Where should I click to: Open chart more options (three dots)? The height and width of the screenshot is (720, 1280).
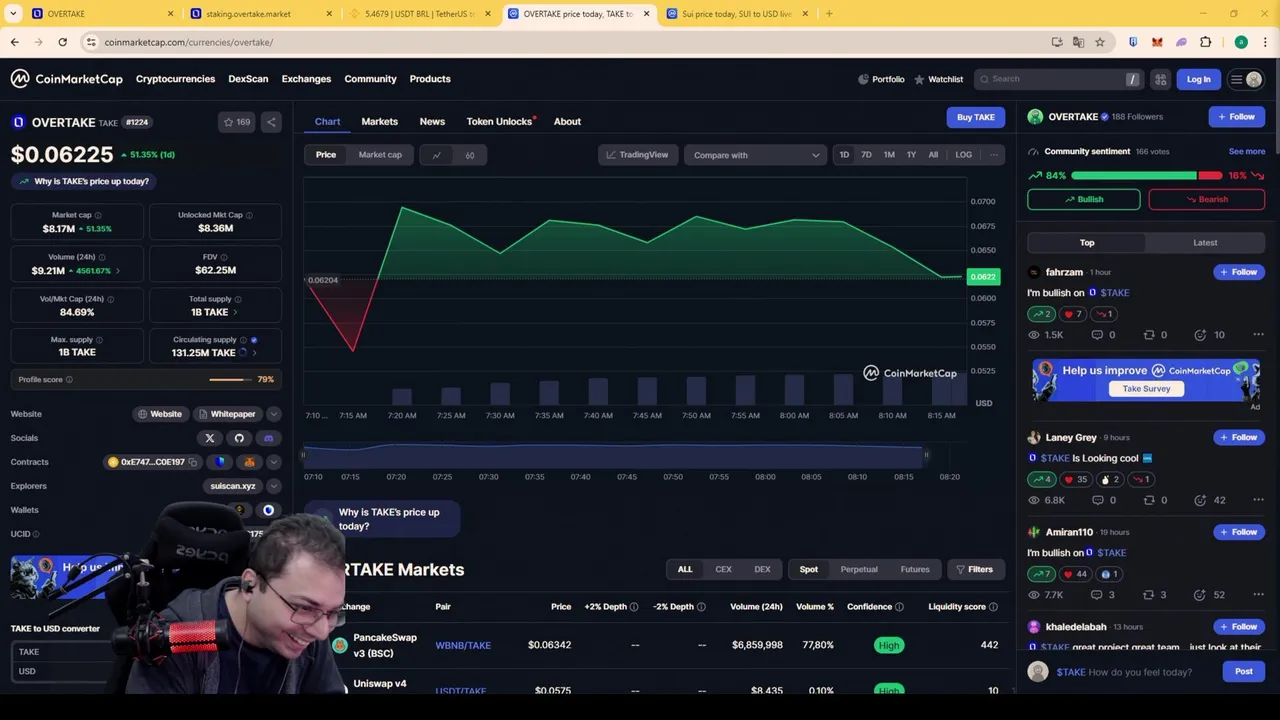[993, 155]
